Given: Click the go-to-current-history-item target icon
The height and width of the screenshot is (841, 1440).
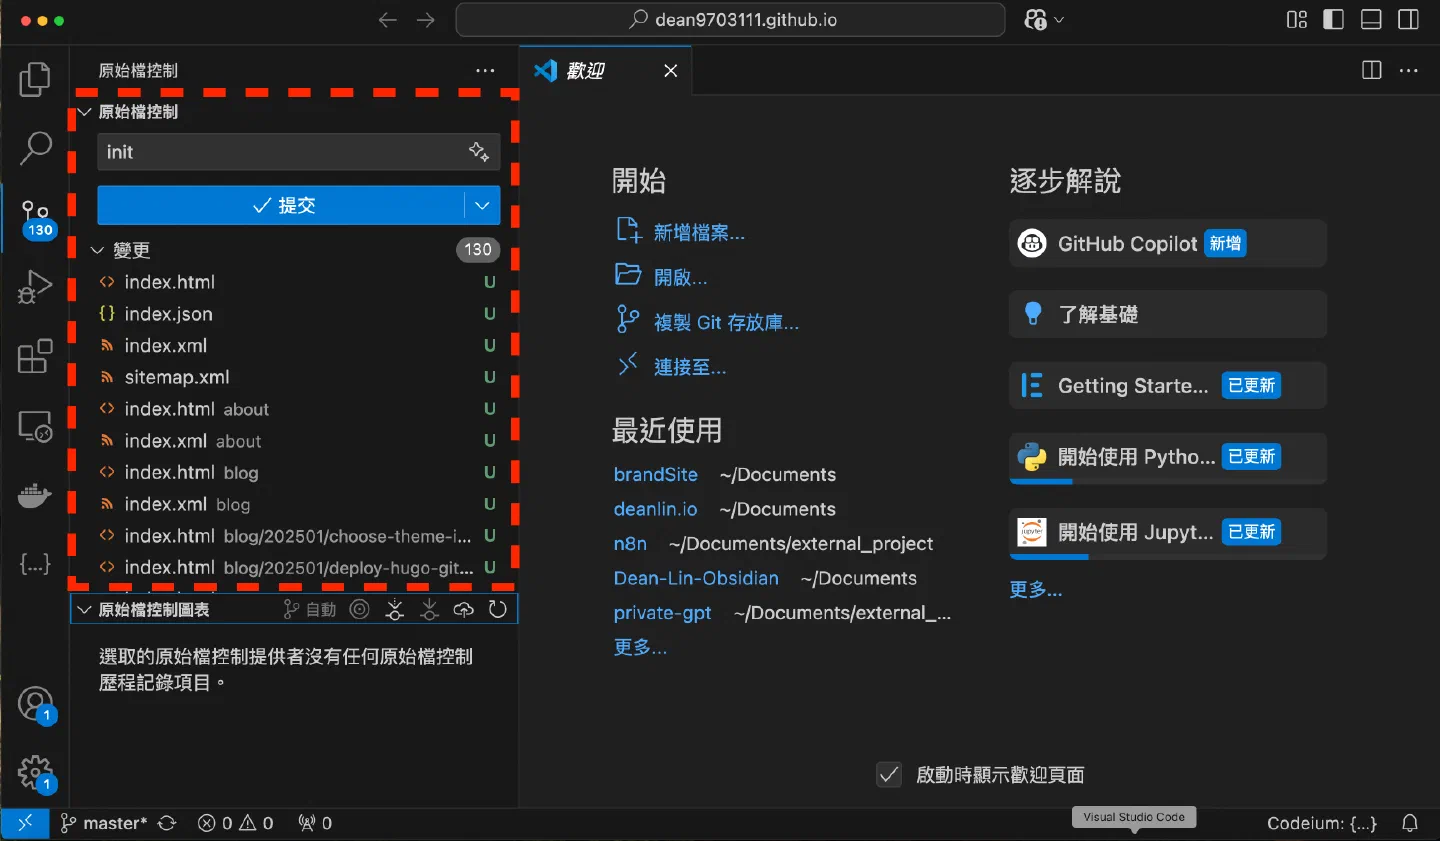Looking at the screenshot, I should point(360,609).
